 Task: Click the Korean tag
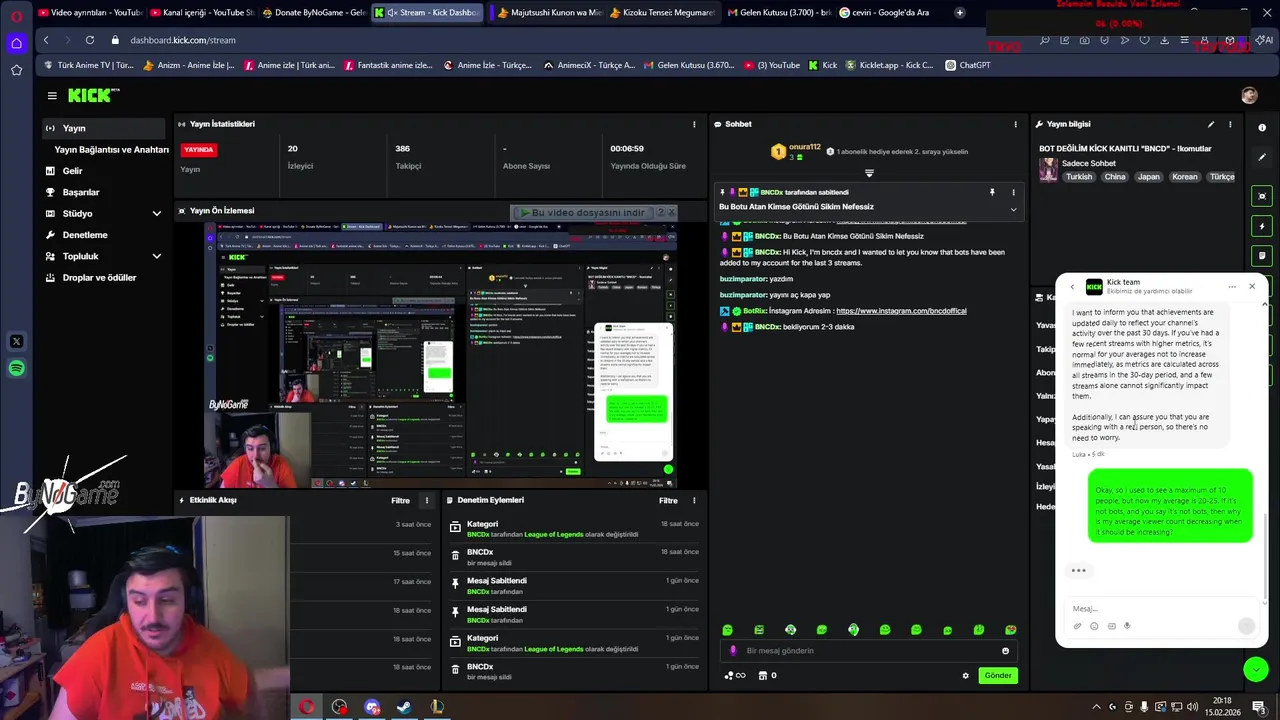point(1185,177)
